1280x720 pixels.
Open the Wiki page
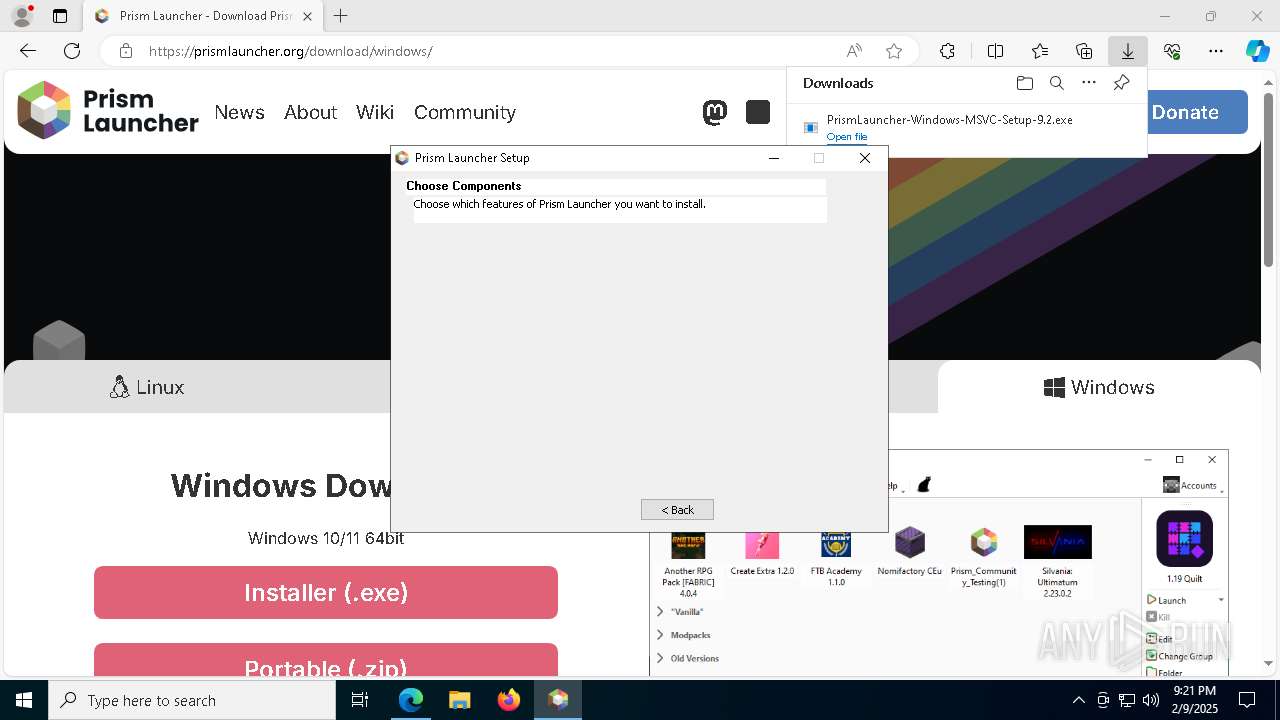(375, 112)
